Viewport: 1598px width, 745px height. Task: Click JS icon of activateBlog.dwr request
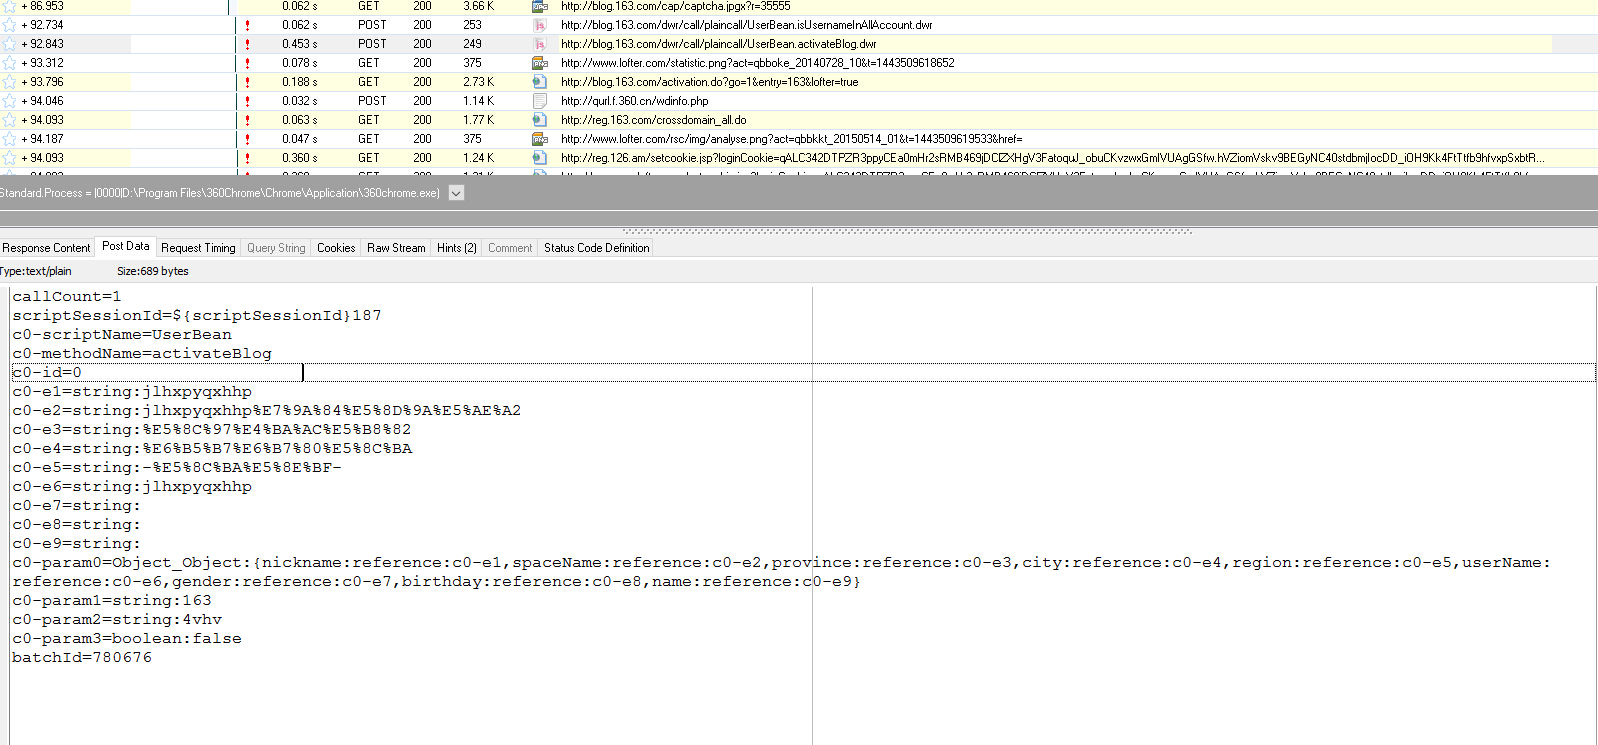point(540,44)
